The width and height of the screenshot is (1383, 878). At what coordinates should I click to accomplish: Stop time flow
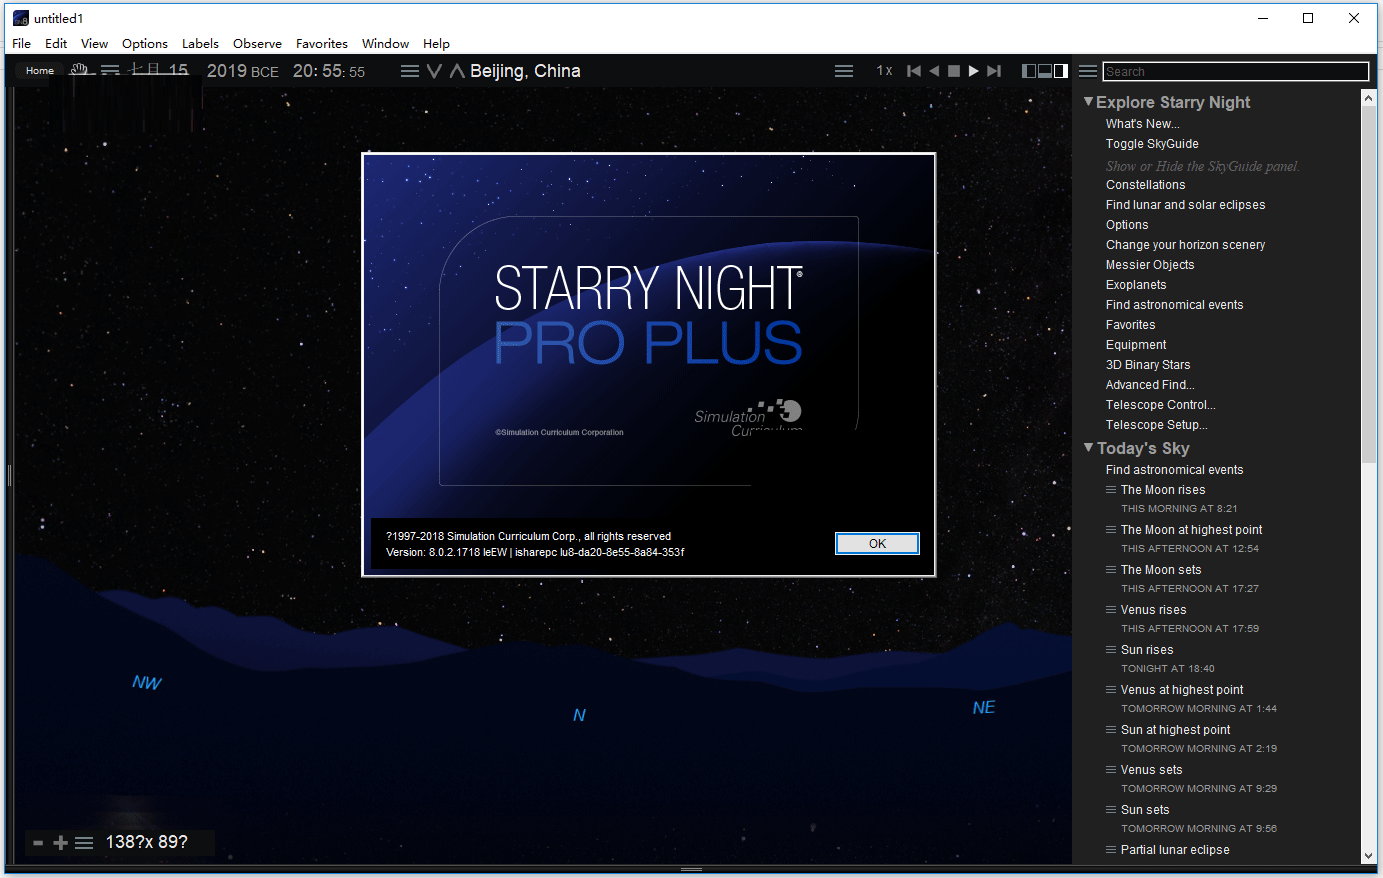pyautogui.click(x=954, y=71)
